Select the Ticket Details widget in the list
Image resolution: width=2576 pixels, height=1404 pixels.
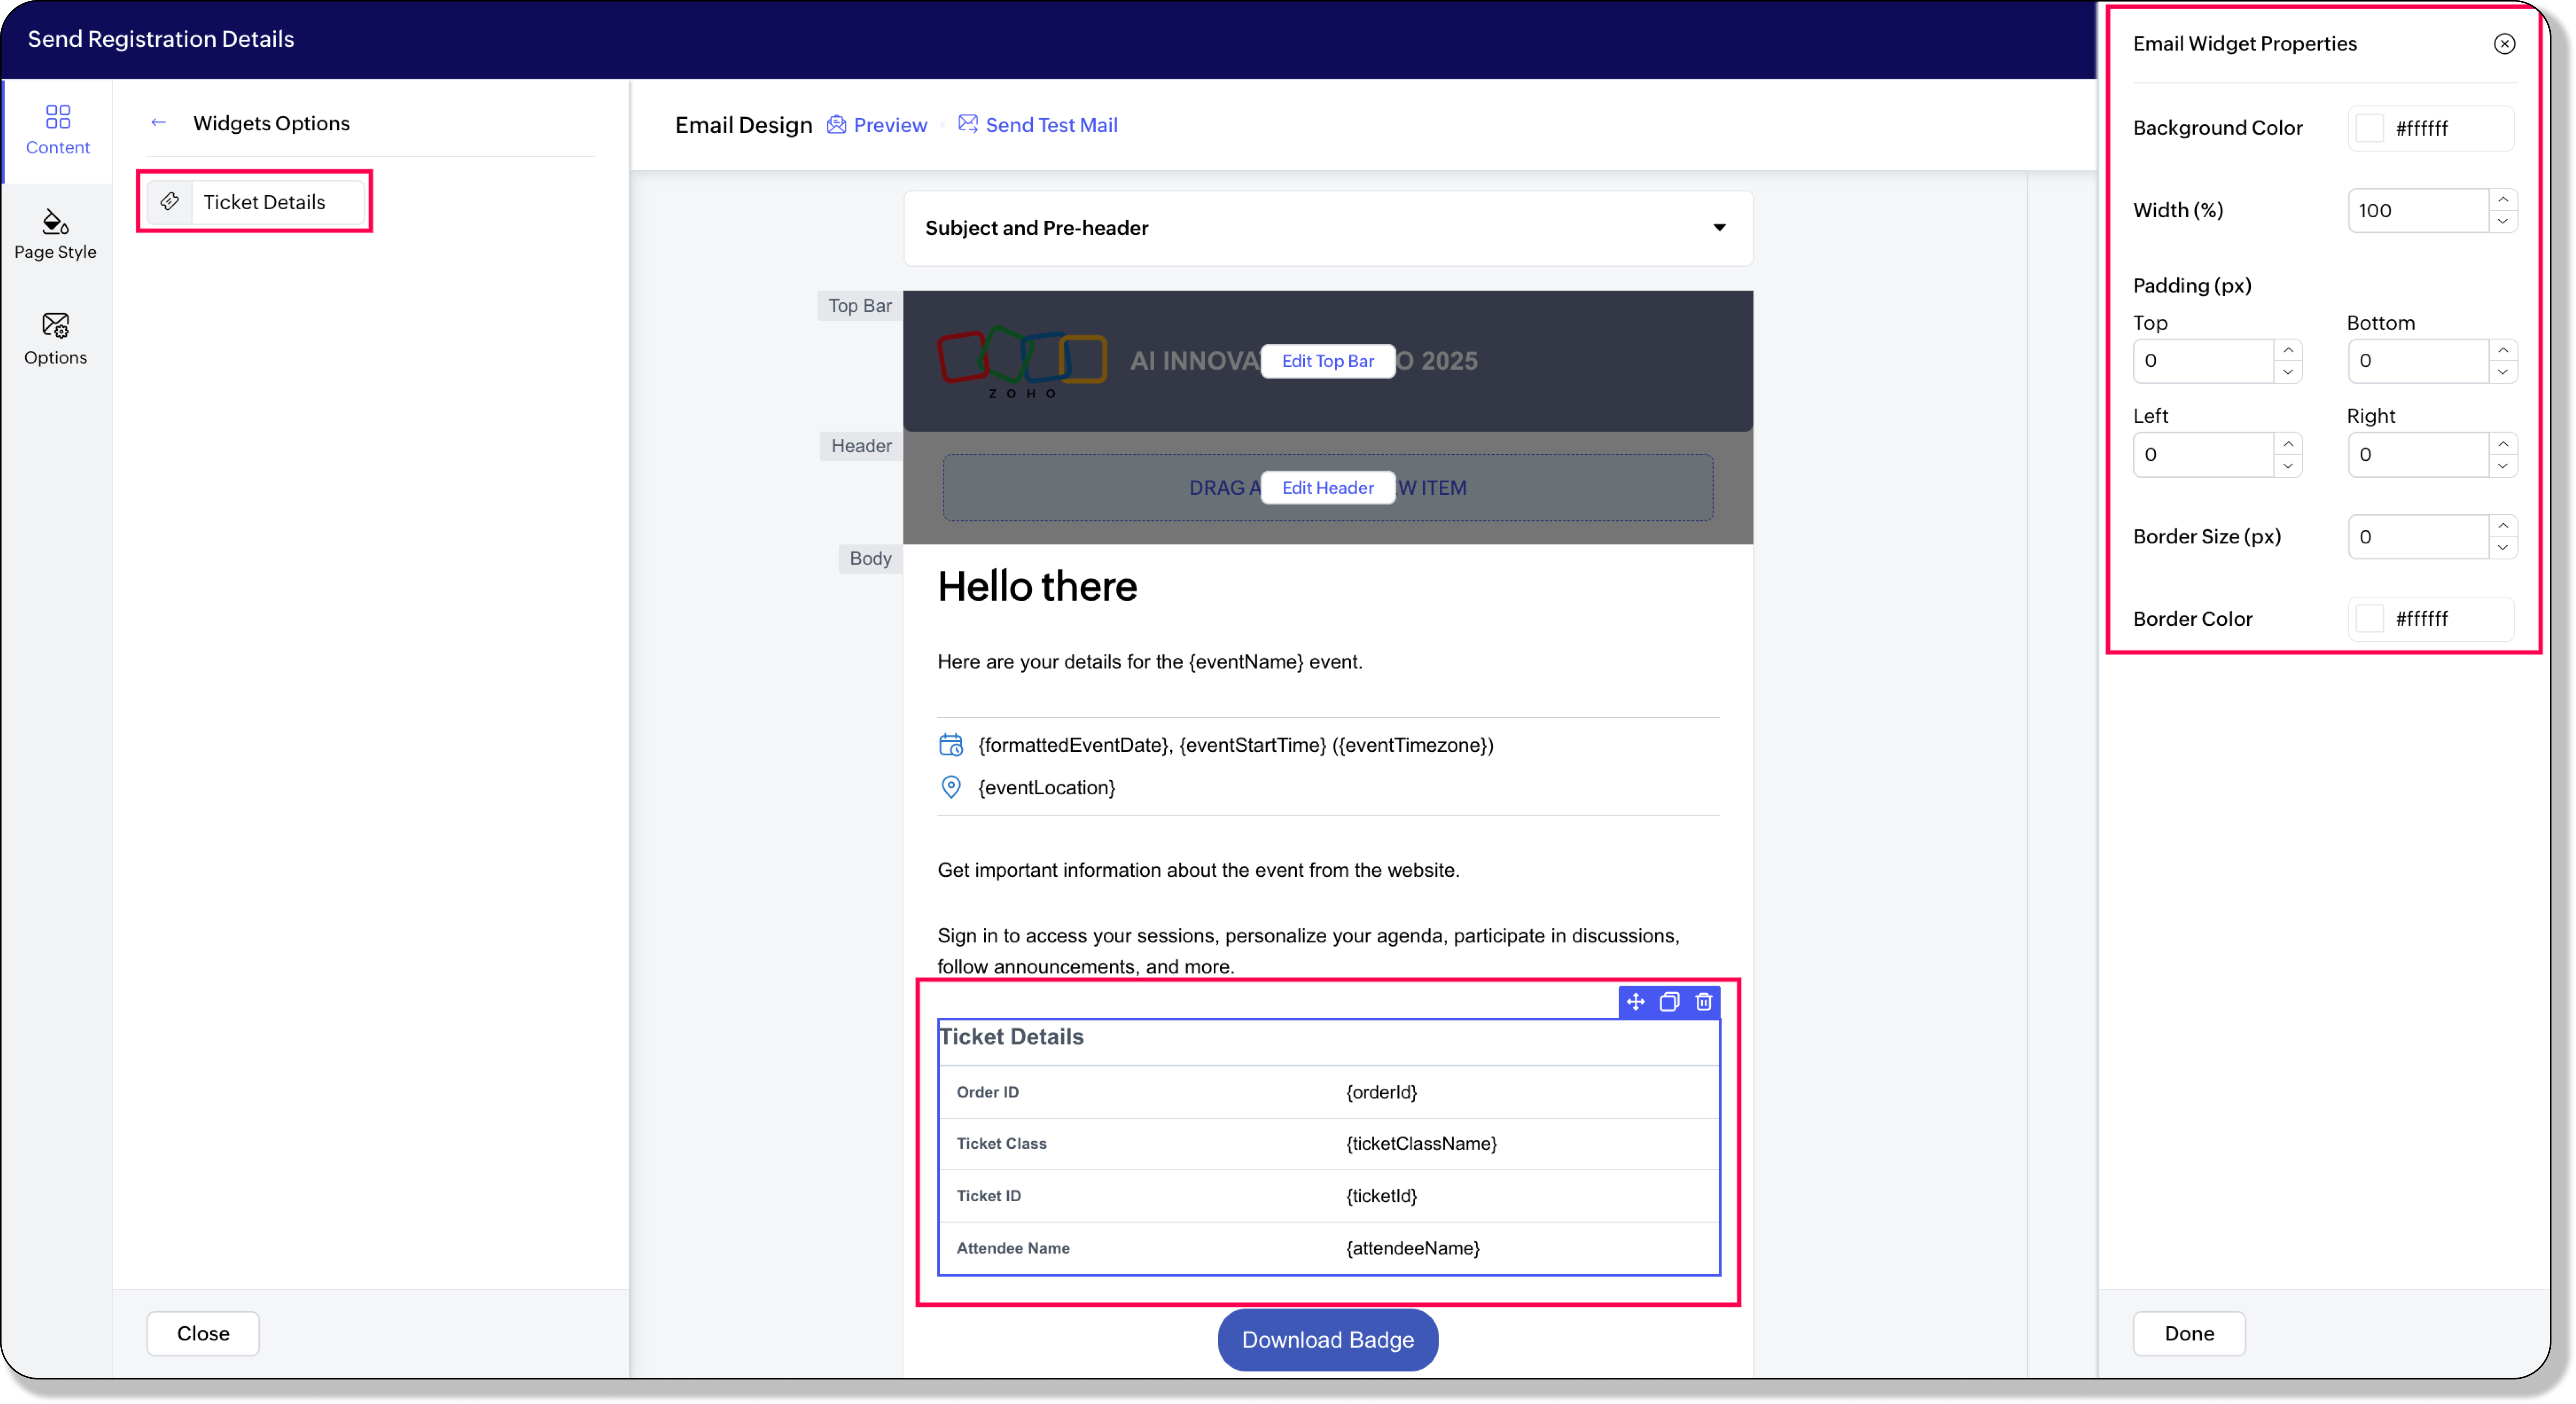coord(255,202)
